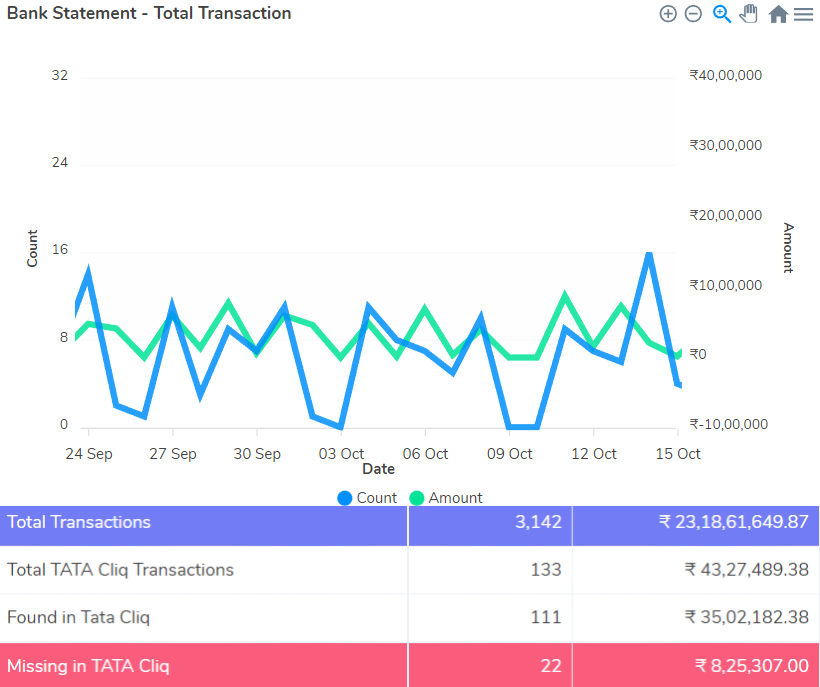Enable the panning hand tool
The image size is (820, 687).
(x=748, y=14)
